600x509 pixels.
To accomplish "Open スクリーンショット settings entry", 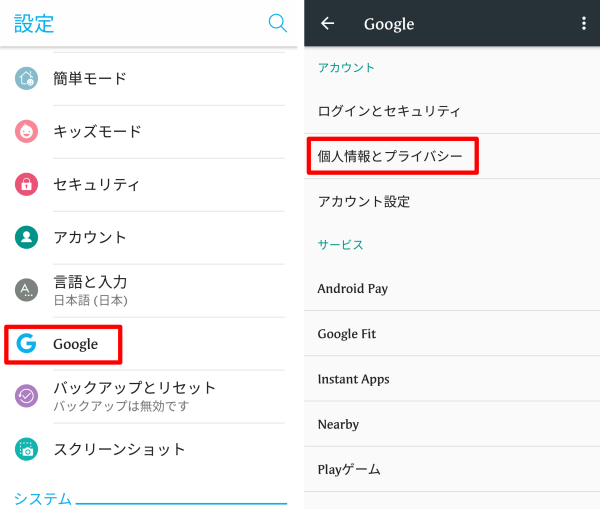I will [149, 449].
